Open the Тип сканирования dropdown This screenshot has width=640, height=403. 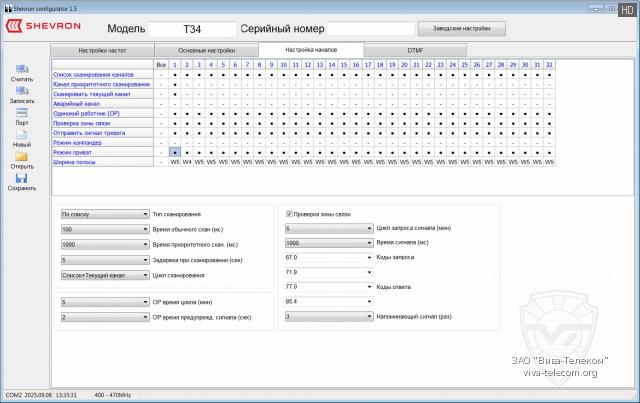pyautogui.click(x=104, y=214)
